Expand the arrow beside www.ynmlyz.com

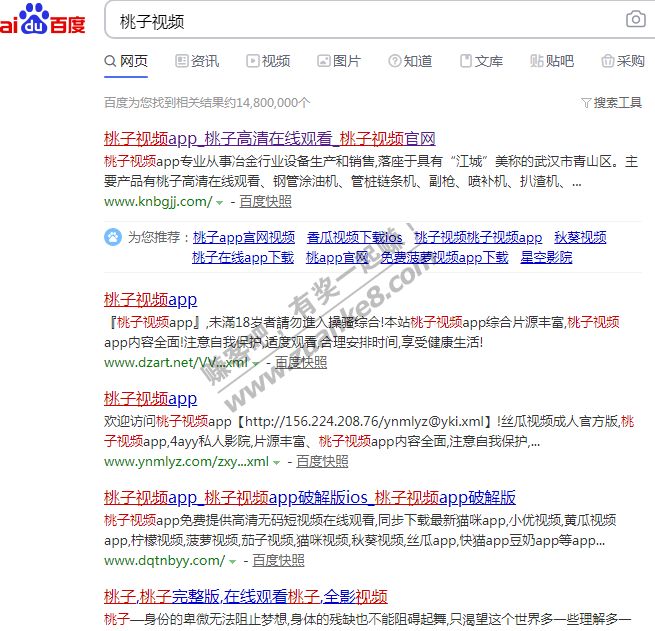point(276,462)
